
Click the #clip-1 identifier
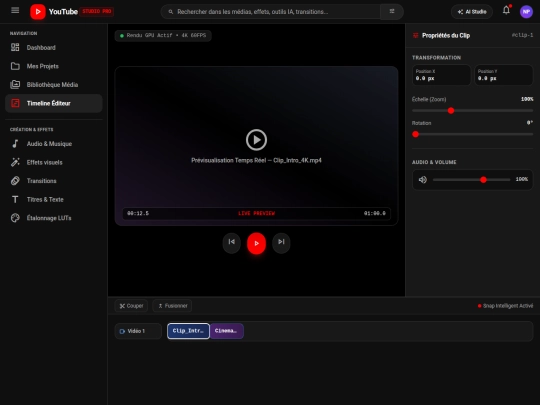(522, 35)
